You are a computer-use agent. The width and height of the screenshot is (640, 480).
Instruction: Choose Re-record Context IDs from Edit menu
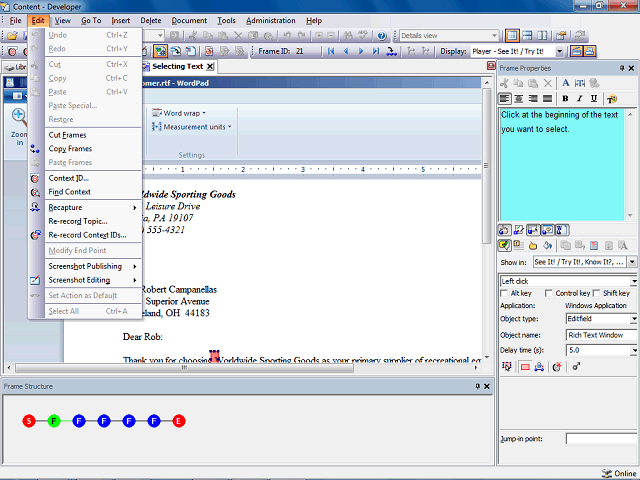click(93, 235)
